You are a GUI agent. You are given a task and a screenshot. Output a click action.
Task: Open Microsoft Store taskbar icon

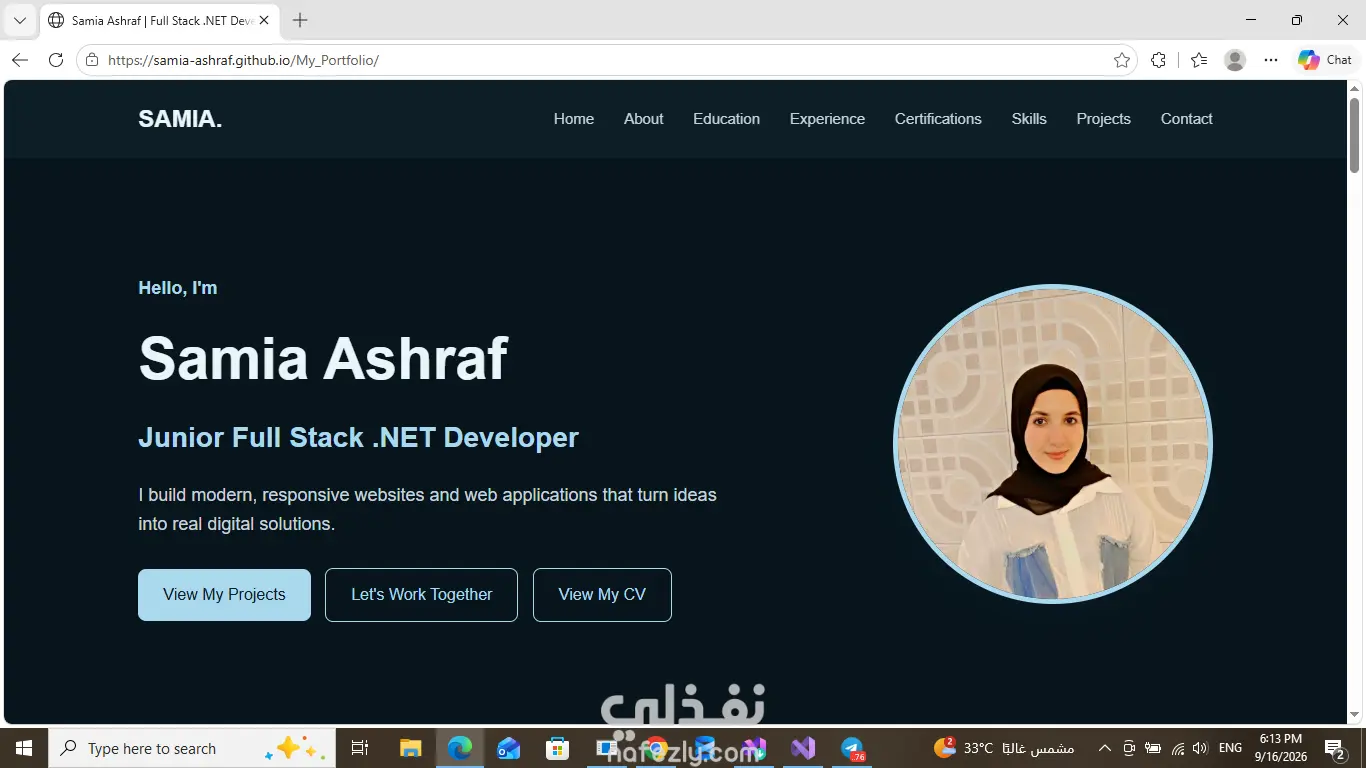(x=557, y=748)
